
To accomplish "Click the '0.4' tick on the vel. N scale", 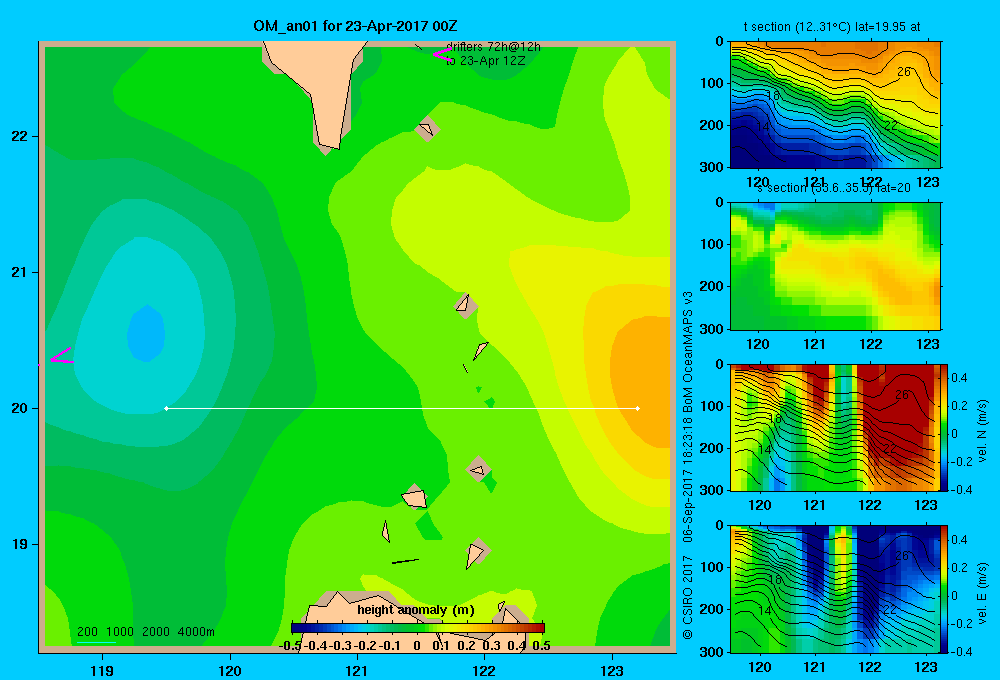I will 959,378.
